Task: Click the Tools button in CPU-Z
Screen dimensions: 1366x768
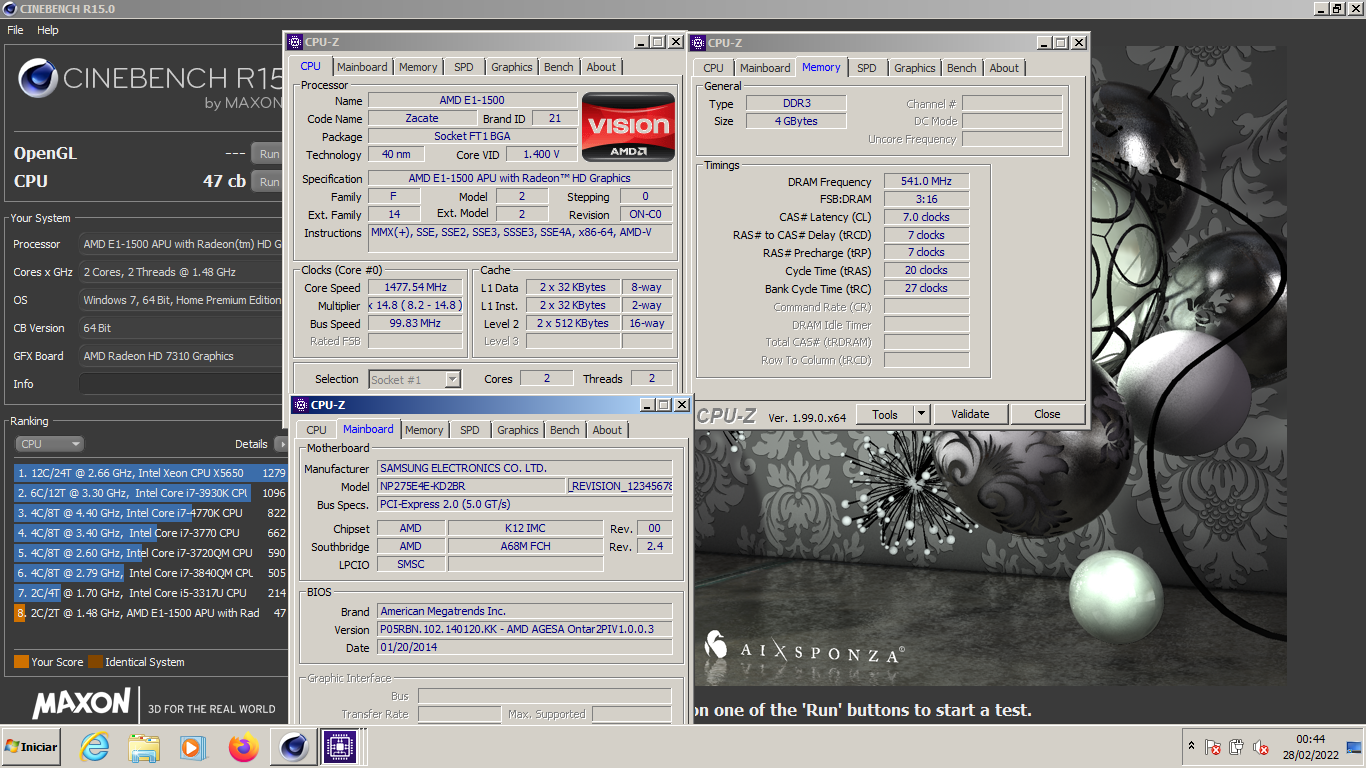Action: point(885,414)
